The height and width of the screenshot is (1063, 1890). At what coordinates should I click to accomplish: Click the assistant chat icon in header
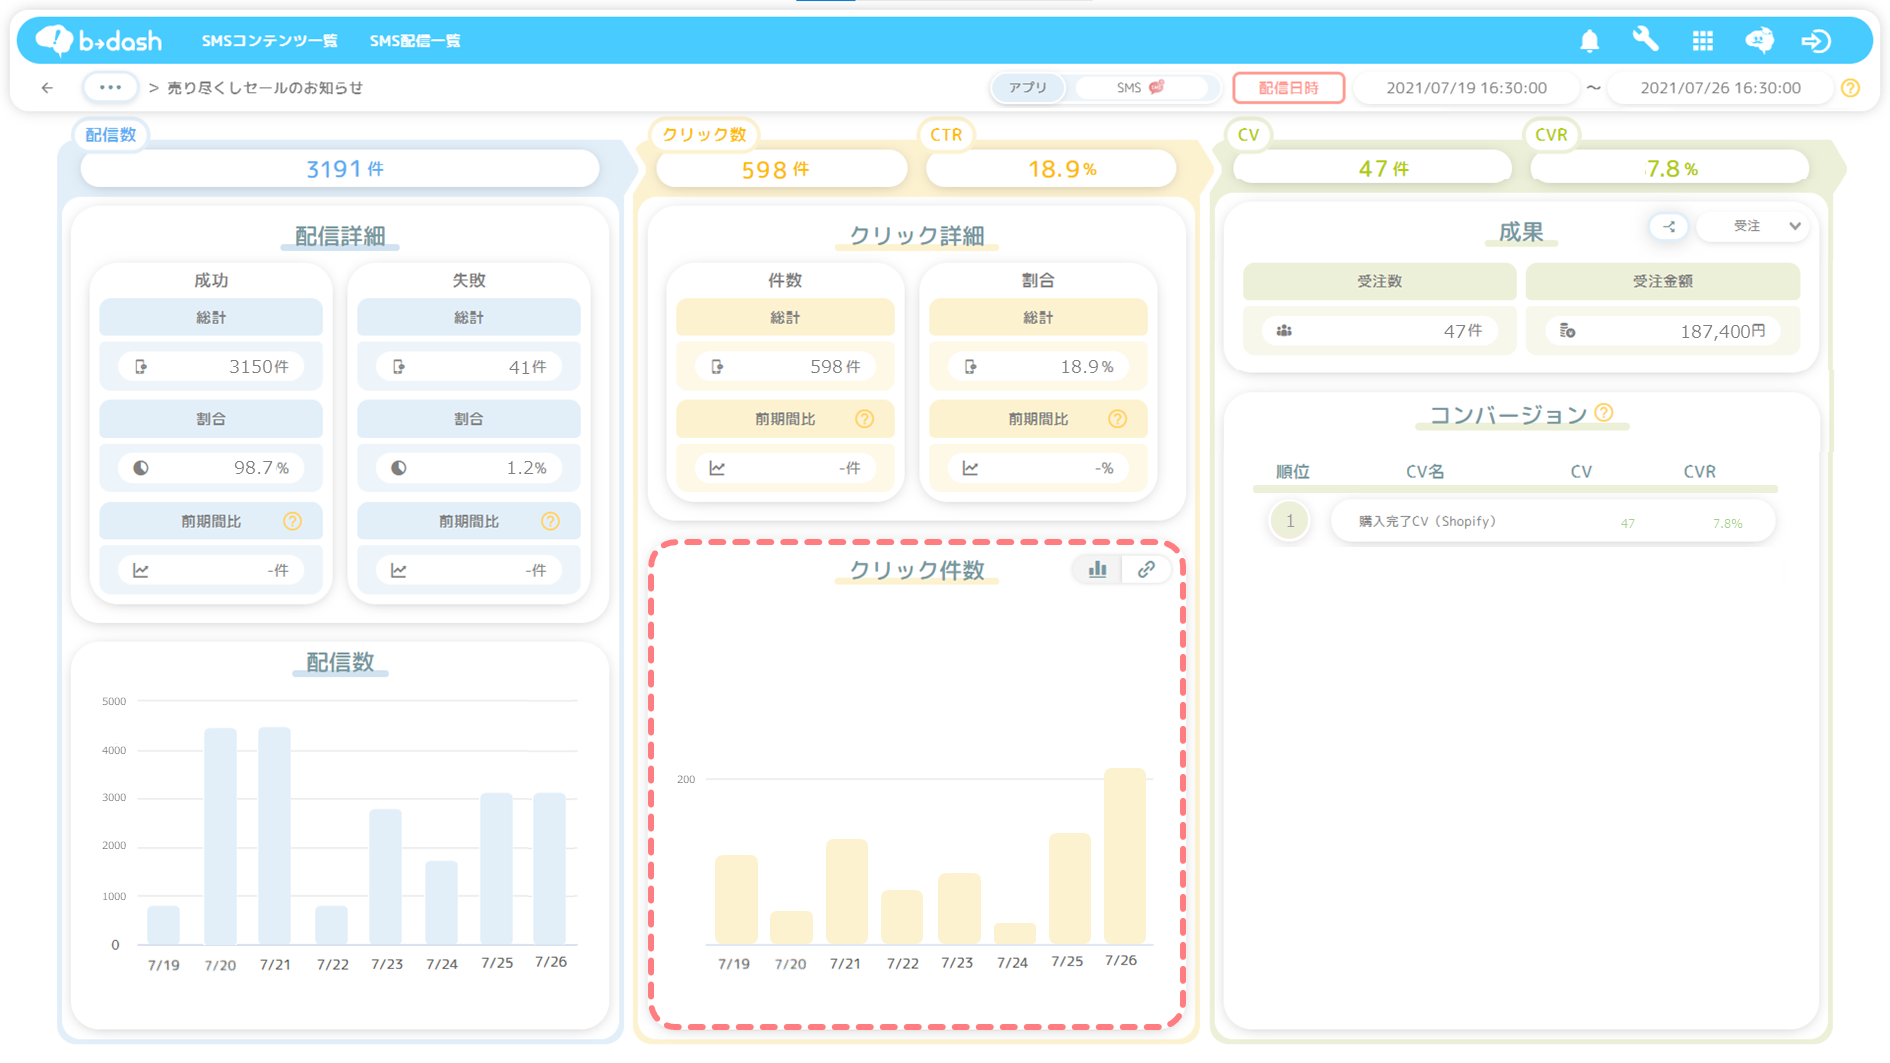pos(1759,41)
